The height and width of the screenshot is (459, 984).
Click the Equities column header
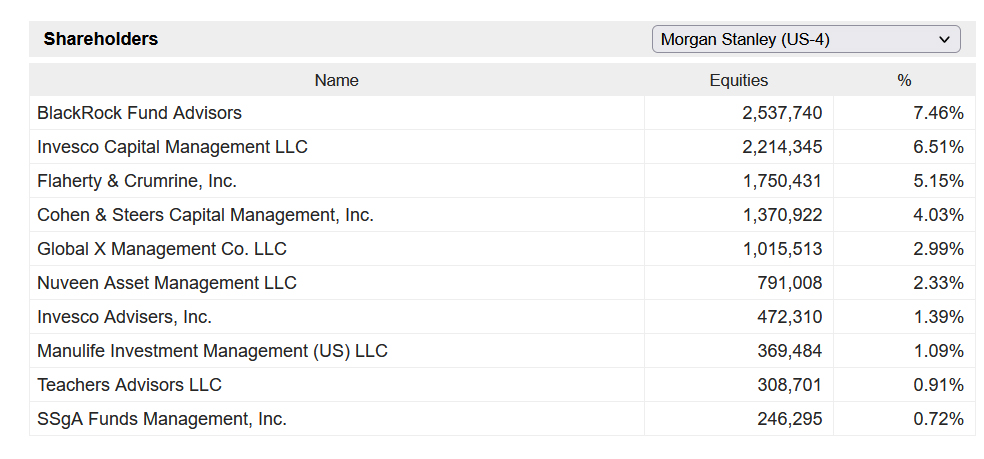click(738, 80)
